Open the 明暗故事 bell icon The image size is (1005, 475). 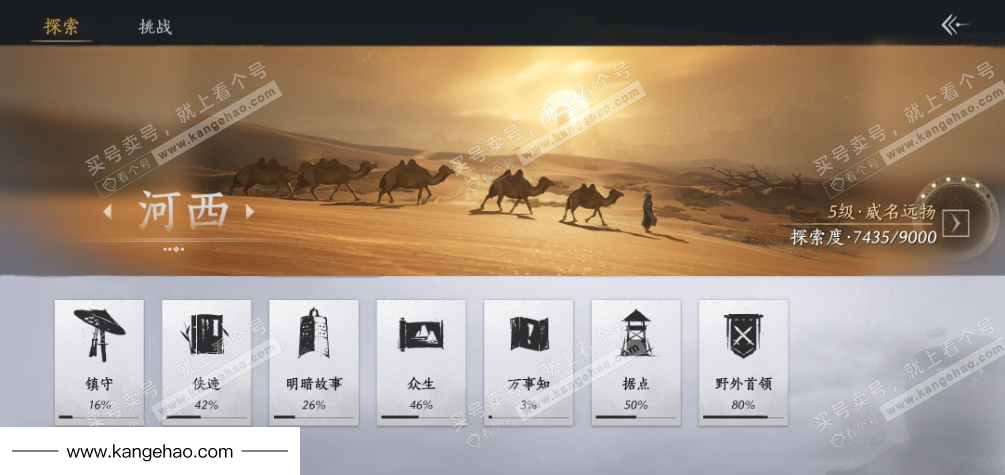(313, 333)
